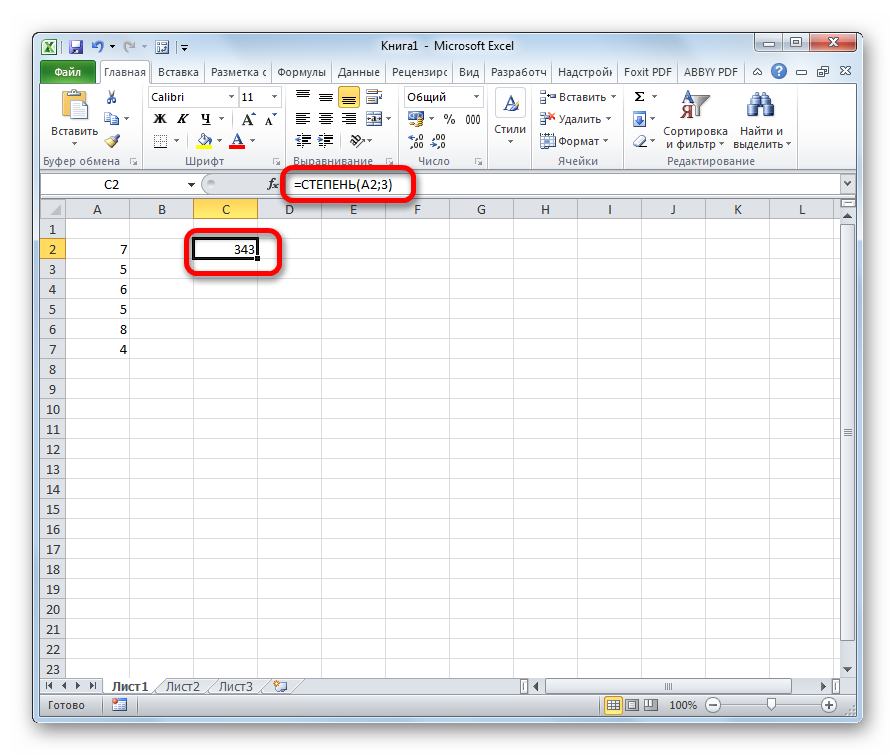The width and height of the screenshot is (896, 756).
Task: Insert a new worksheet tab icon
Action: 280,686
